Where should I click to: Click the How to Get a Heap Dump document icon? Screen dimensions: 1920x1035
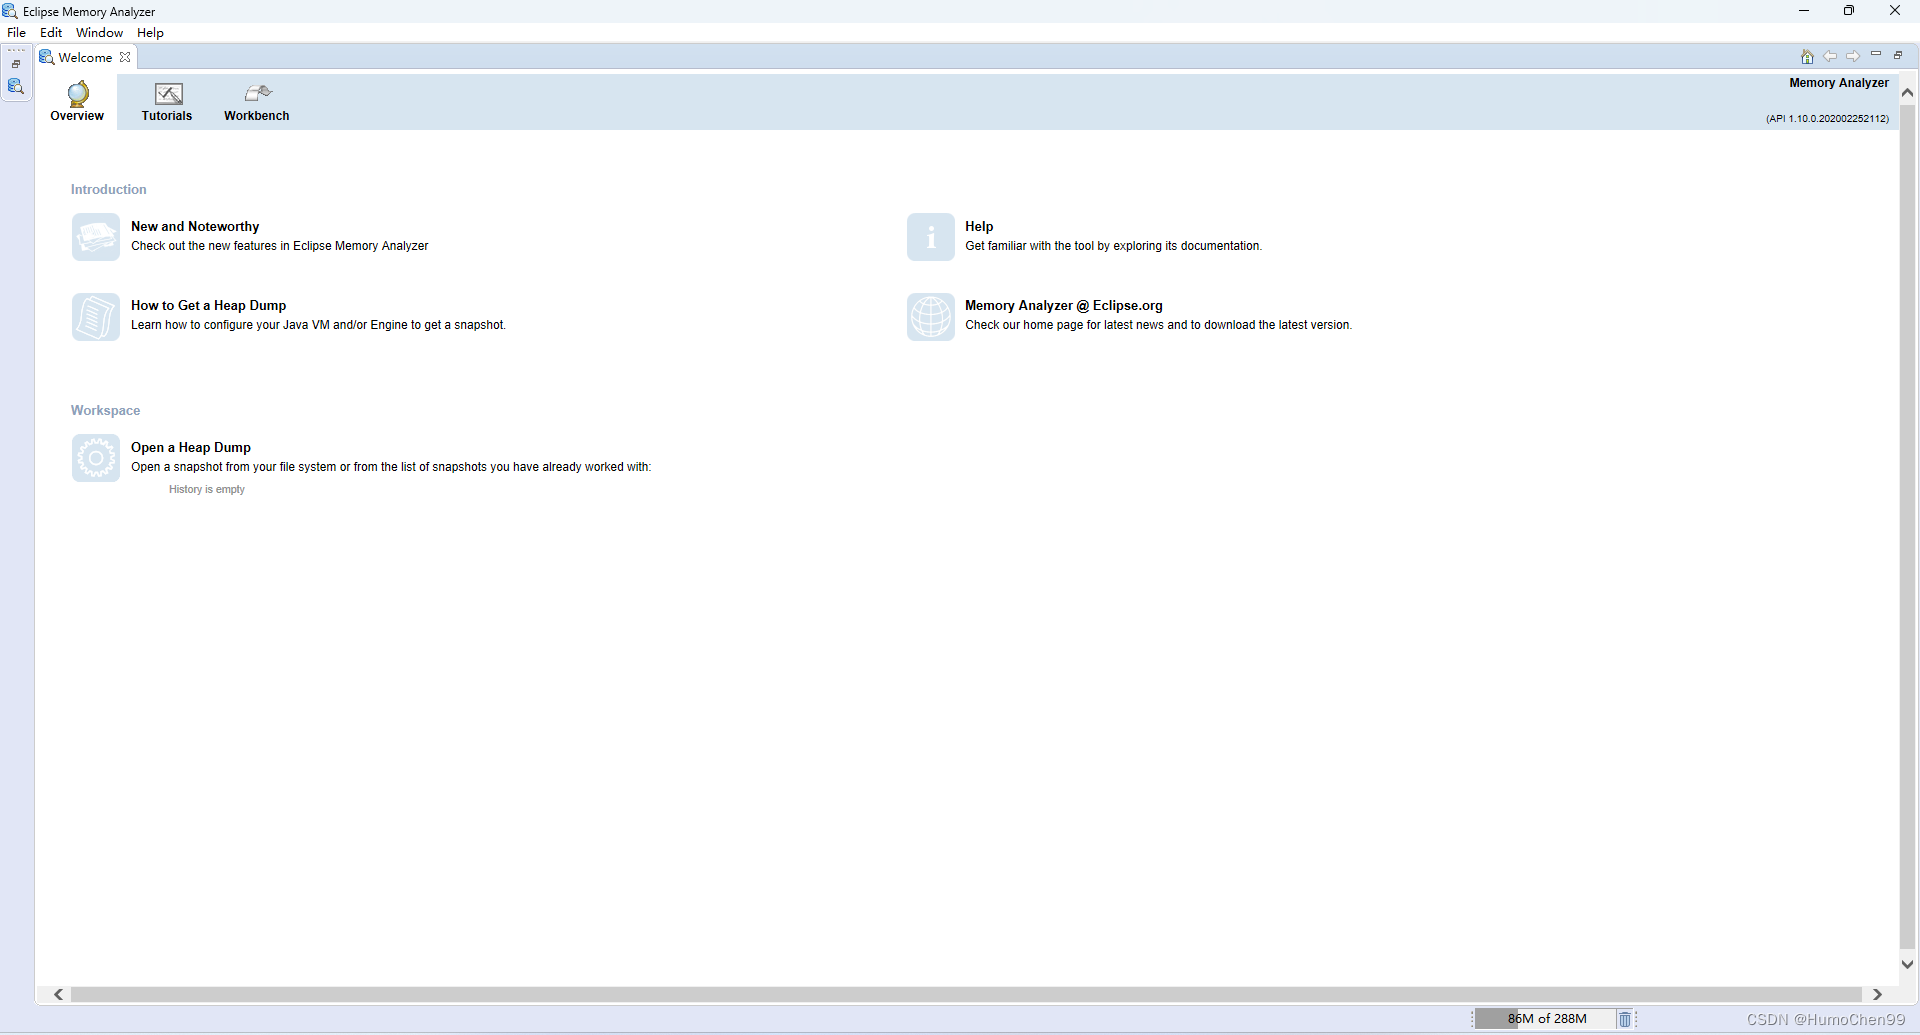coord(96,316)
